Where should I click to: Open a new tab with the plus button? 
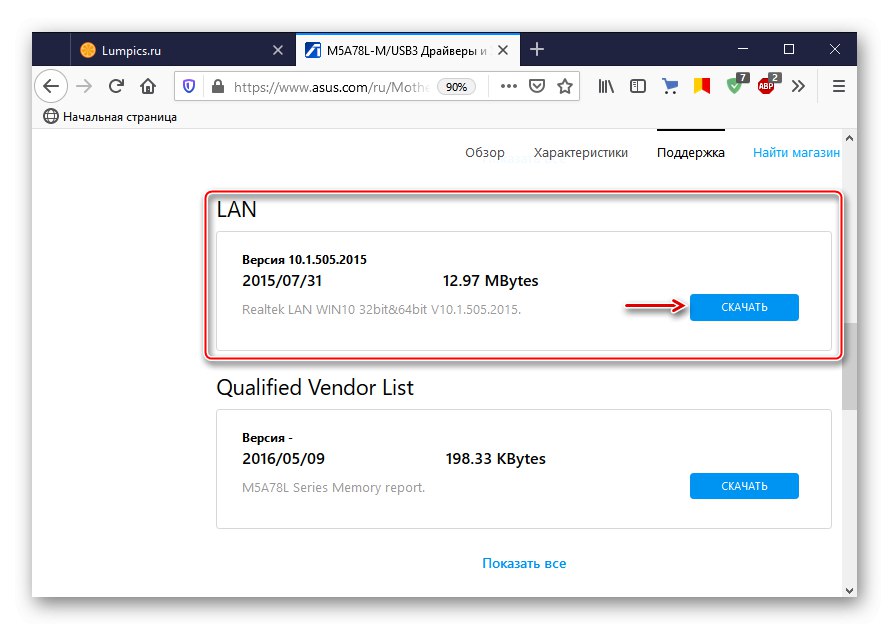pos(536,50)
